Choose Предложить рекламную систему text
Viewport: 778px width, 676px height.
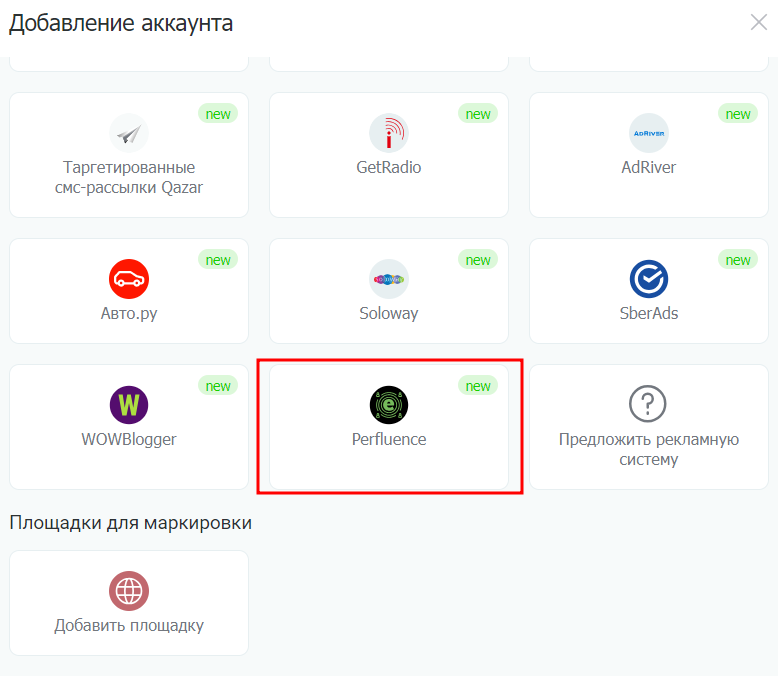[x=649, y=449]
